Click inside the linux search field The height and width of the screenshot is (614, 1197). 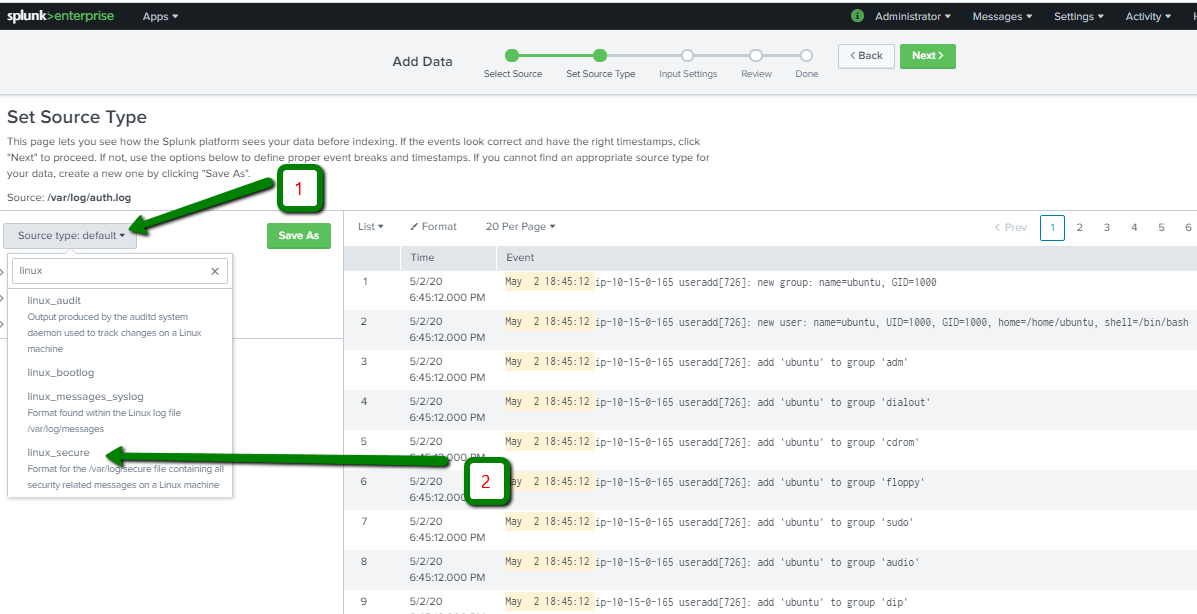click(110, 270)
